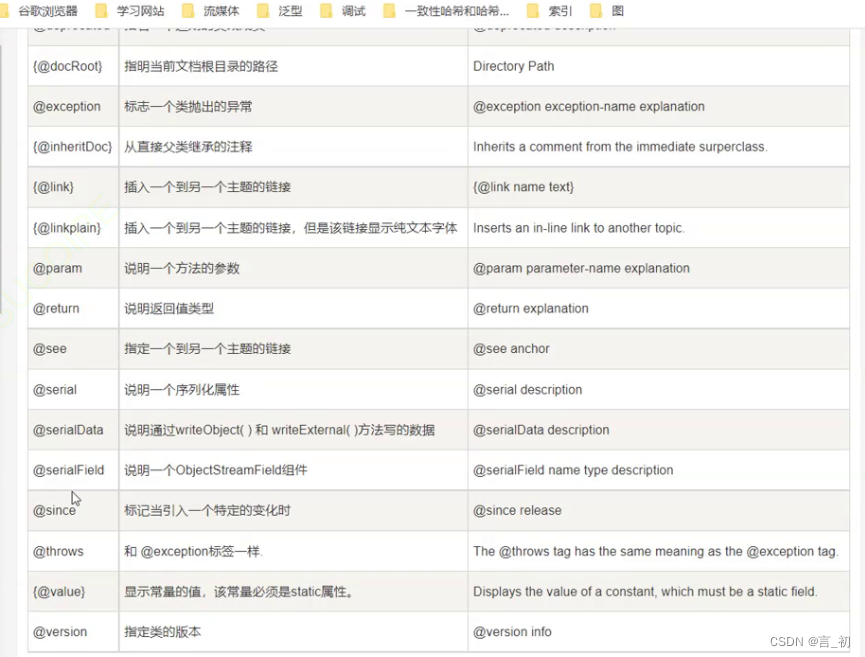Click the 调试 bookmark folder icon
This screenshot has height=657, width=865.
click(x=327, y=12)
